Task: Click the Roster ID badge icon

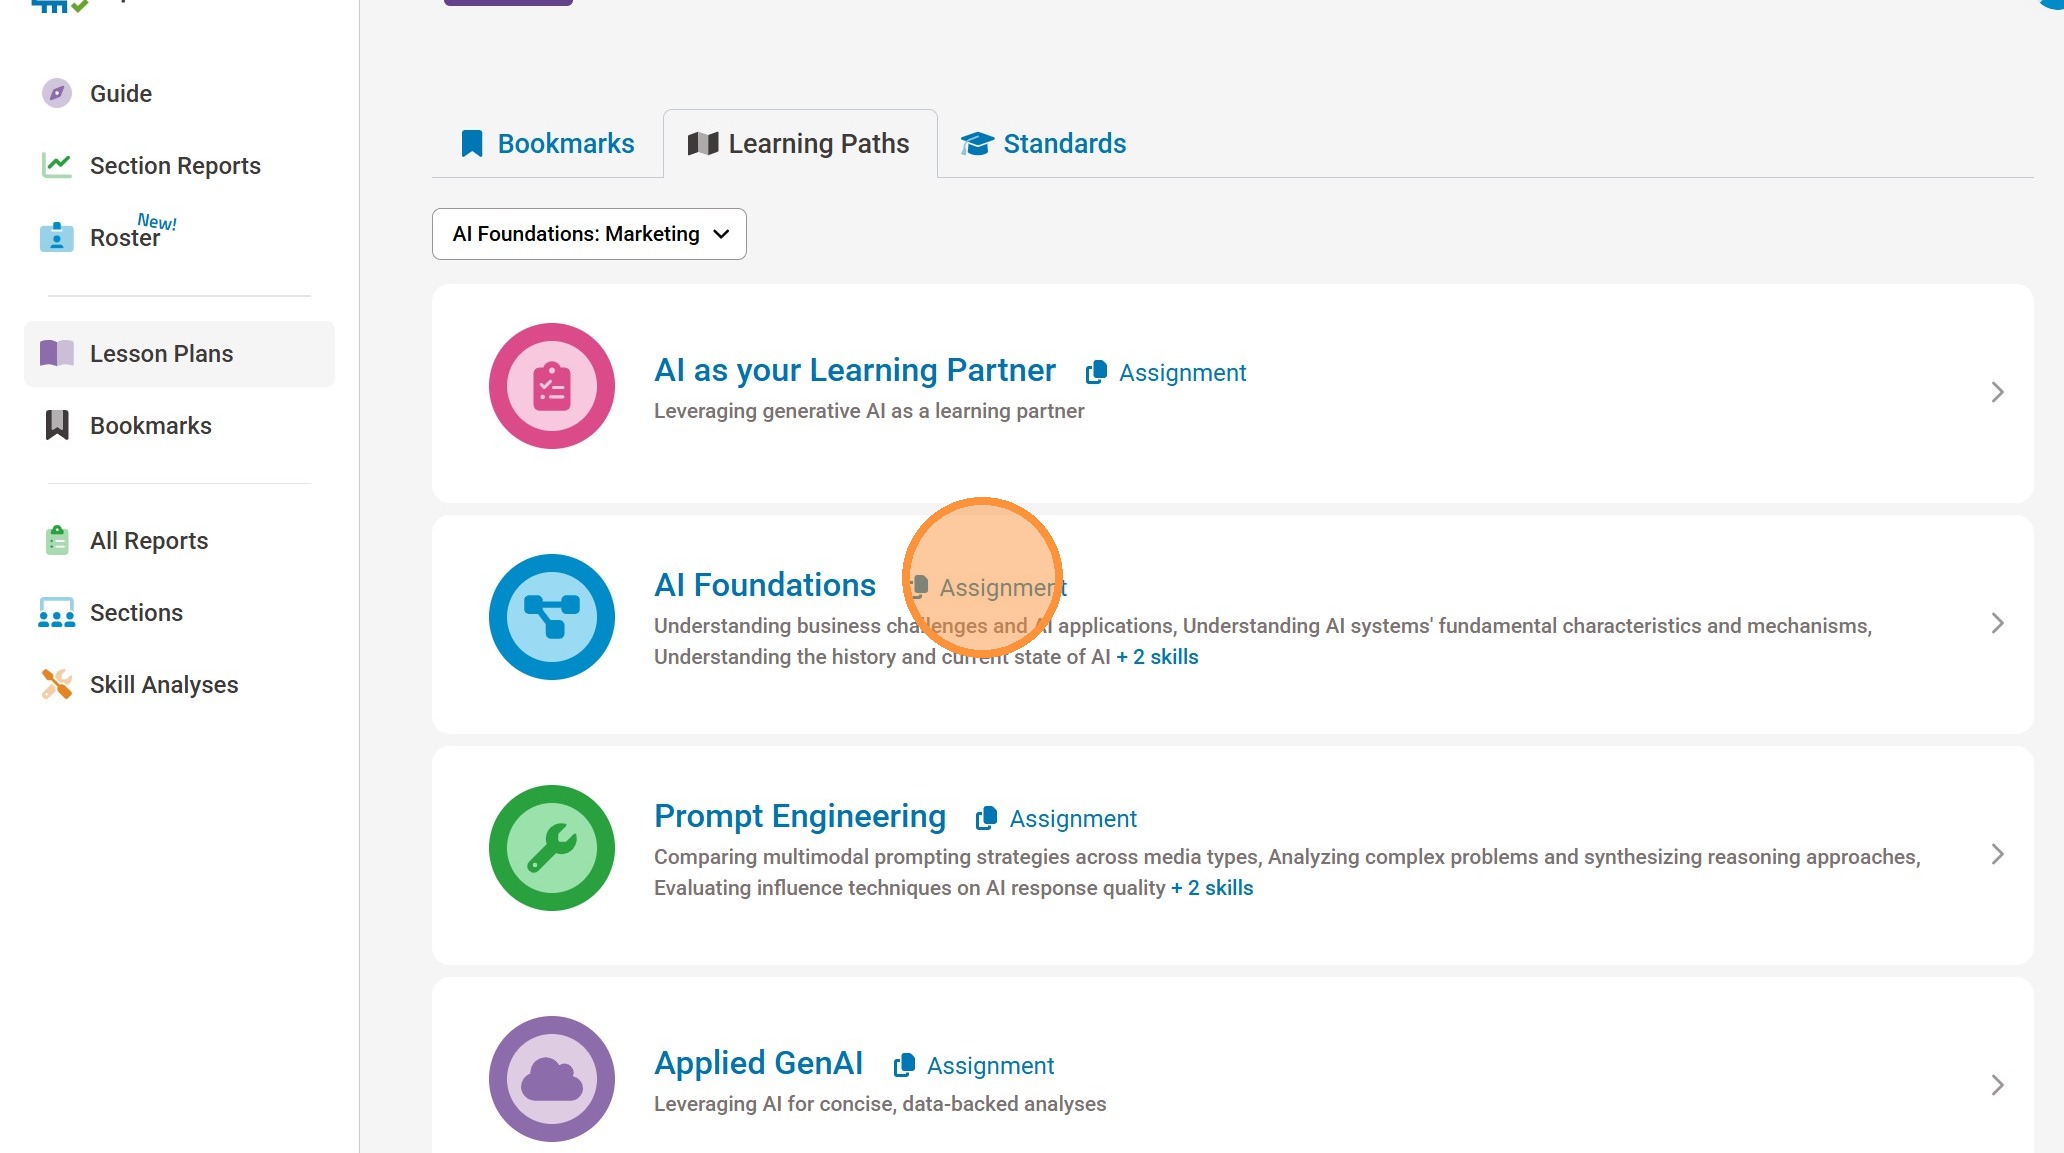Action: 57,237
